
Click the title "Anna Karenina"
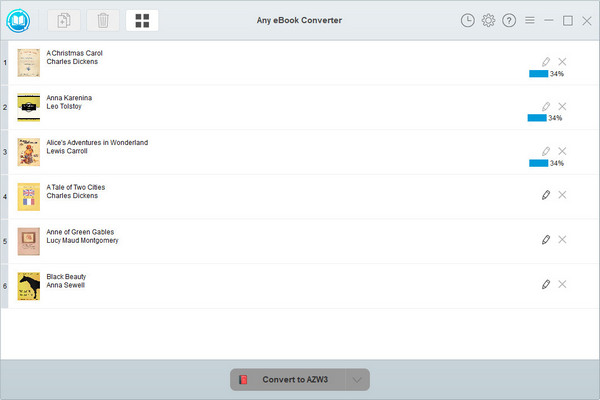(69, 98)
